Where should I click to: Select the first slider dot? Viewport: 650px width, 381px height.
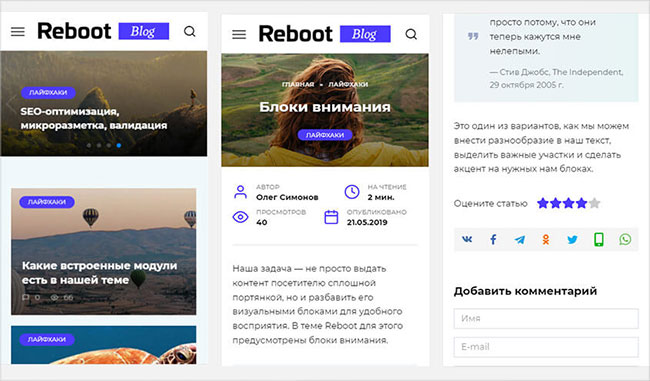pos(89,146)
